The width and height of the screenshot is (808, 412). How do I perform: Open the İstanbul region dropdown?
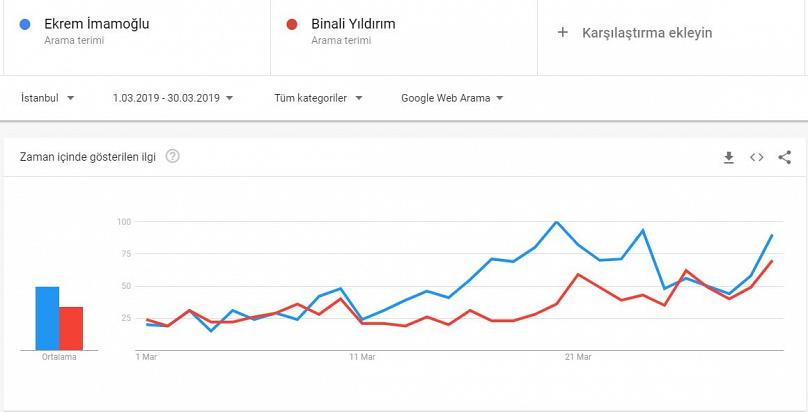(47, 98)
